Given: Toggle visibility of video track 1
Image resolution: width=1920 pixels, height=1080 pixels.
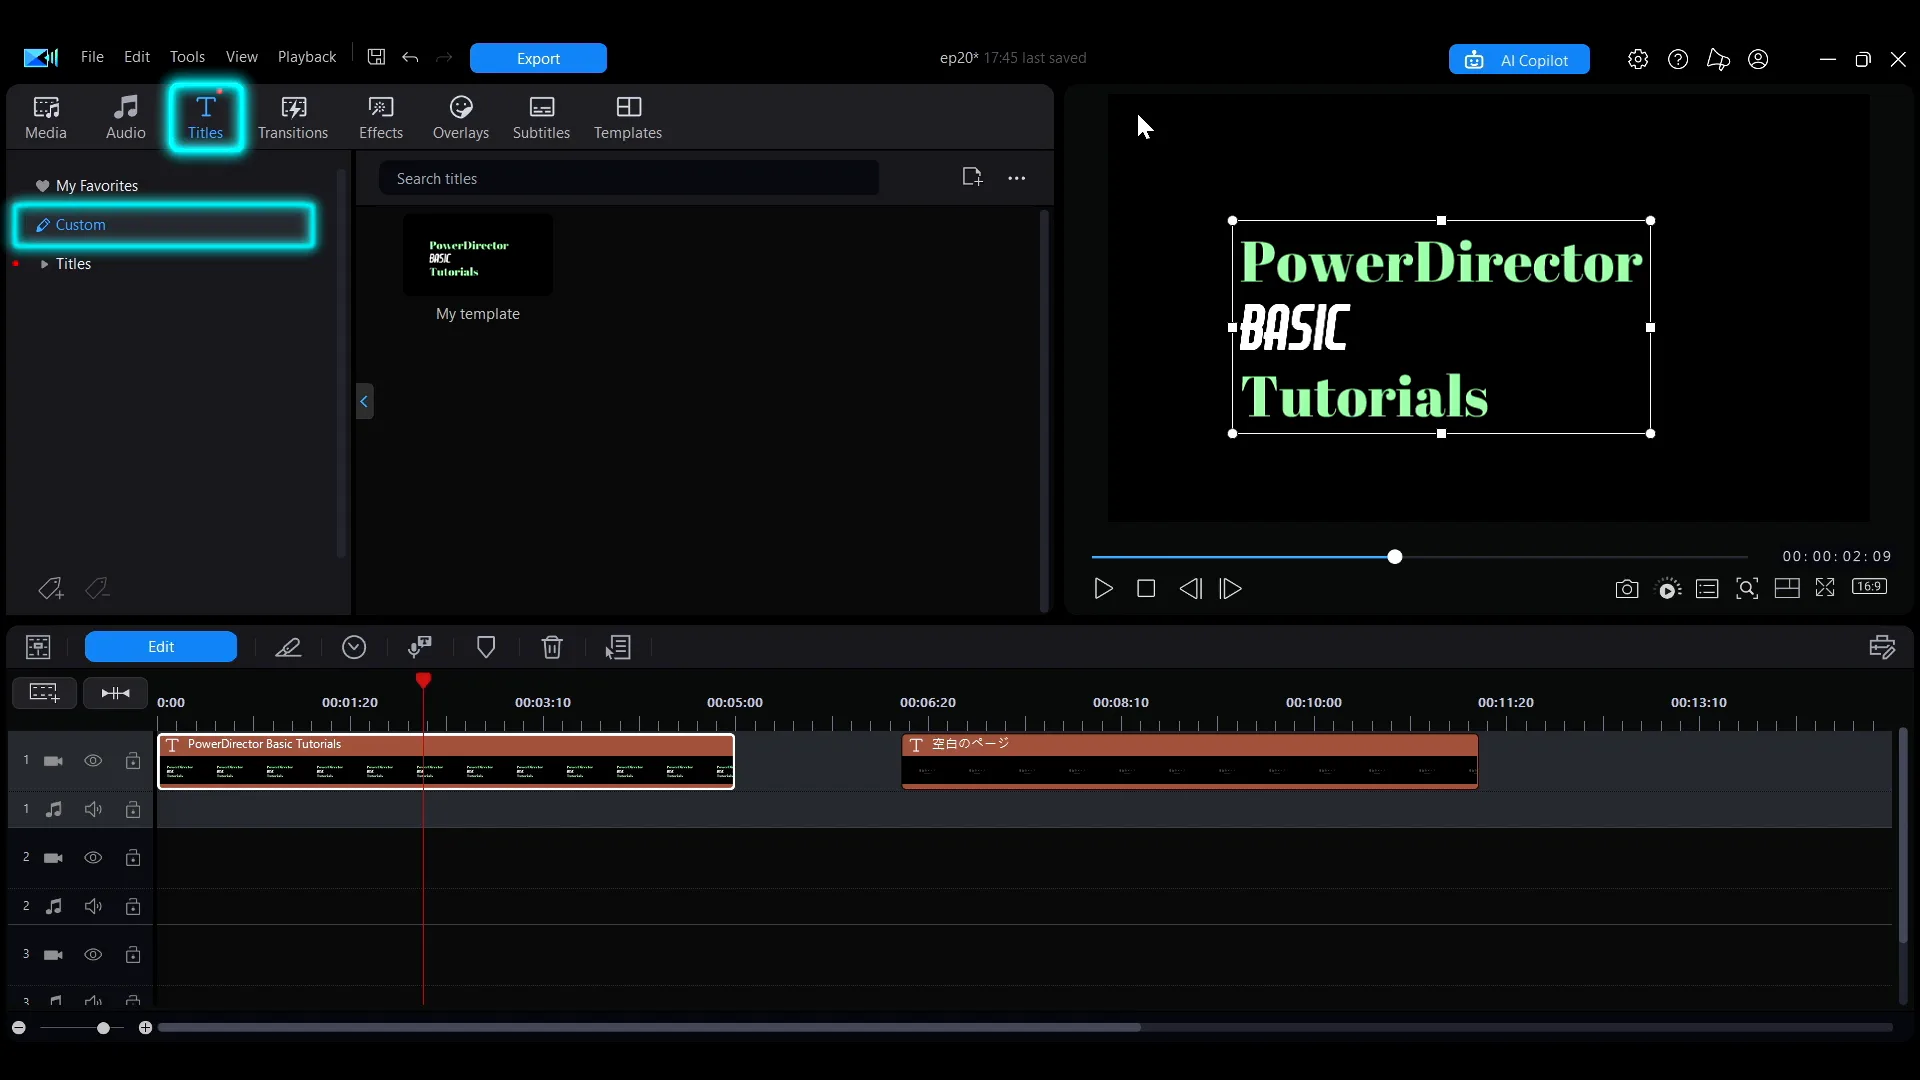Looking at the screenshot, I should (x=93, y=761).
